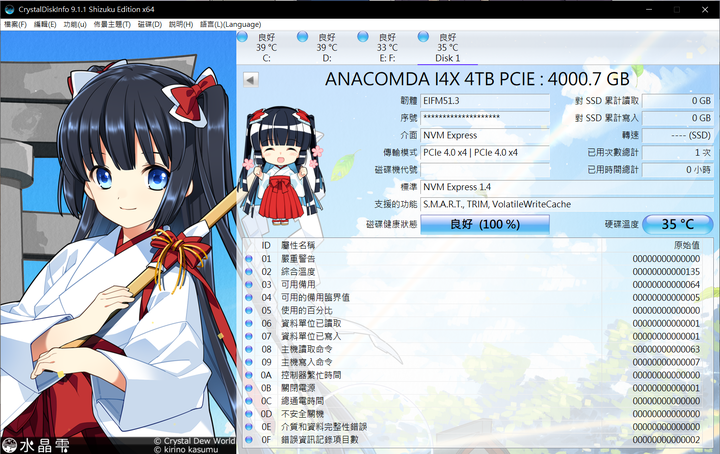Click the status orb for drive C:
Screen dimensions: 720x454
coord(242,37)
